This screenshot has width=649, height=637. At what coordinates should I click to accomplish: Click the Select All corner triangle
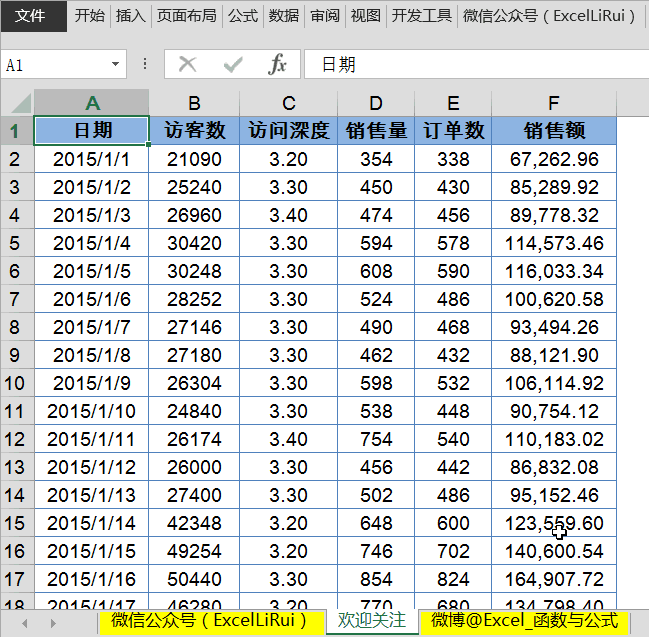19,103
